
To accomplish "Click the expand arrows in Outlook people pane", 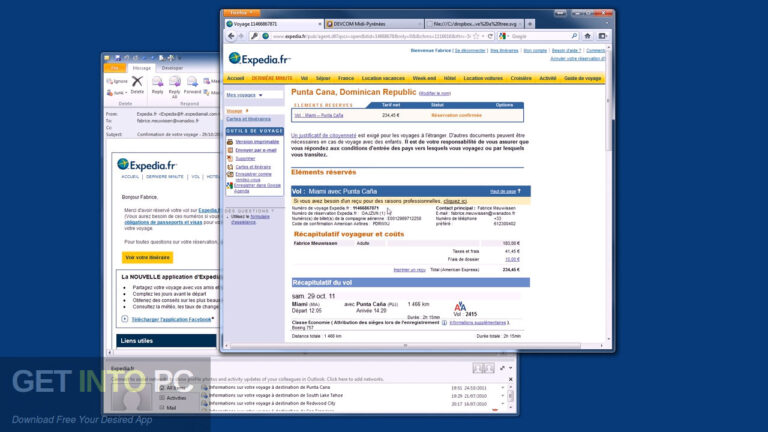I will [502, 368].
